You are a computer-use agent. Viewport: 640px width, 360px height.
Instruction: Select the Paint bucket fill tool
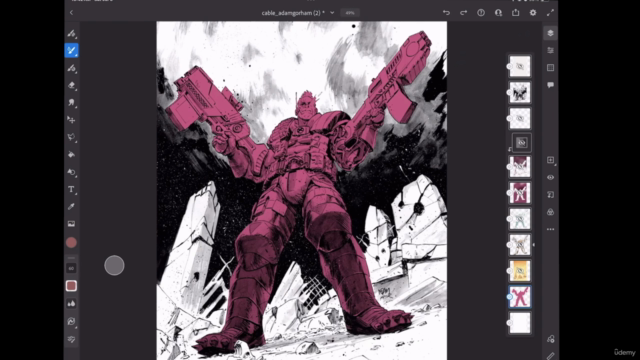[x=71, y=155]
